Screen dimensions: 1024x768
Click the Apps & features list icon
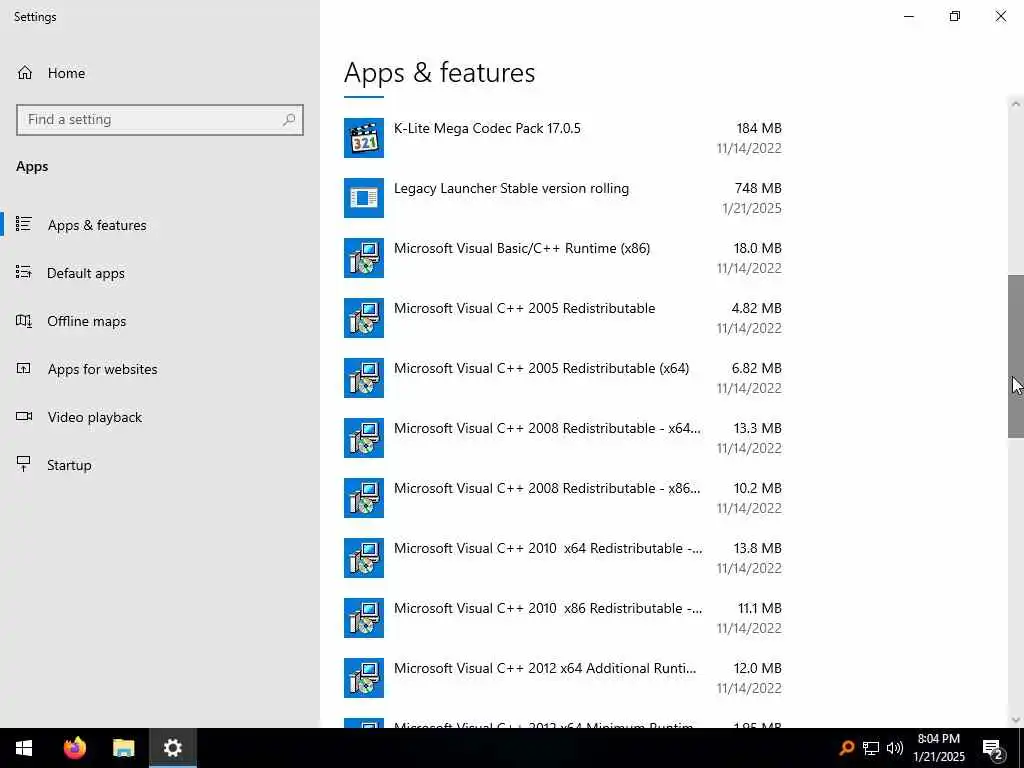click(24, 224)
